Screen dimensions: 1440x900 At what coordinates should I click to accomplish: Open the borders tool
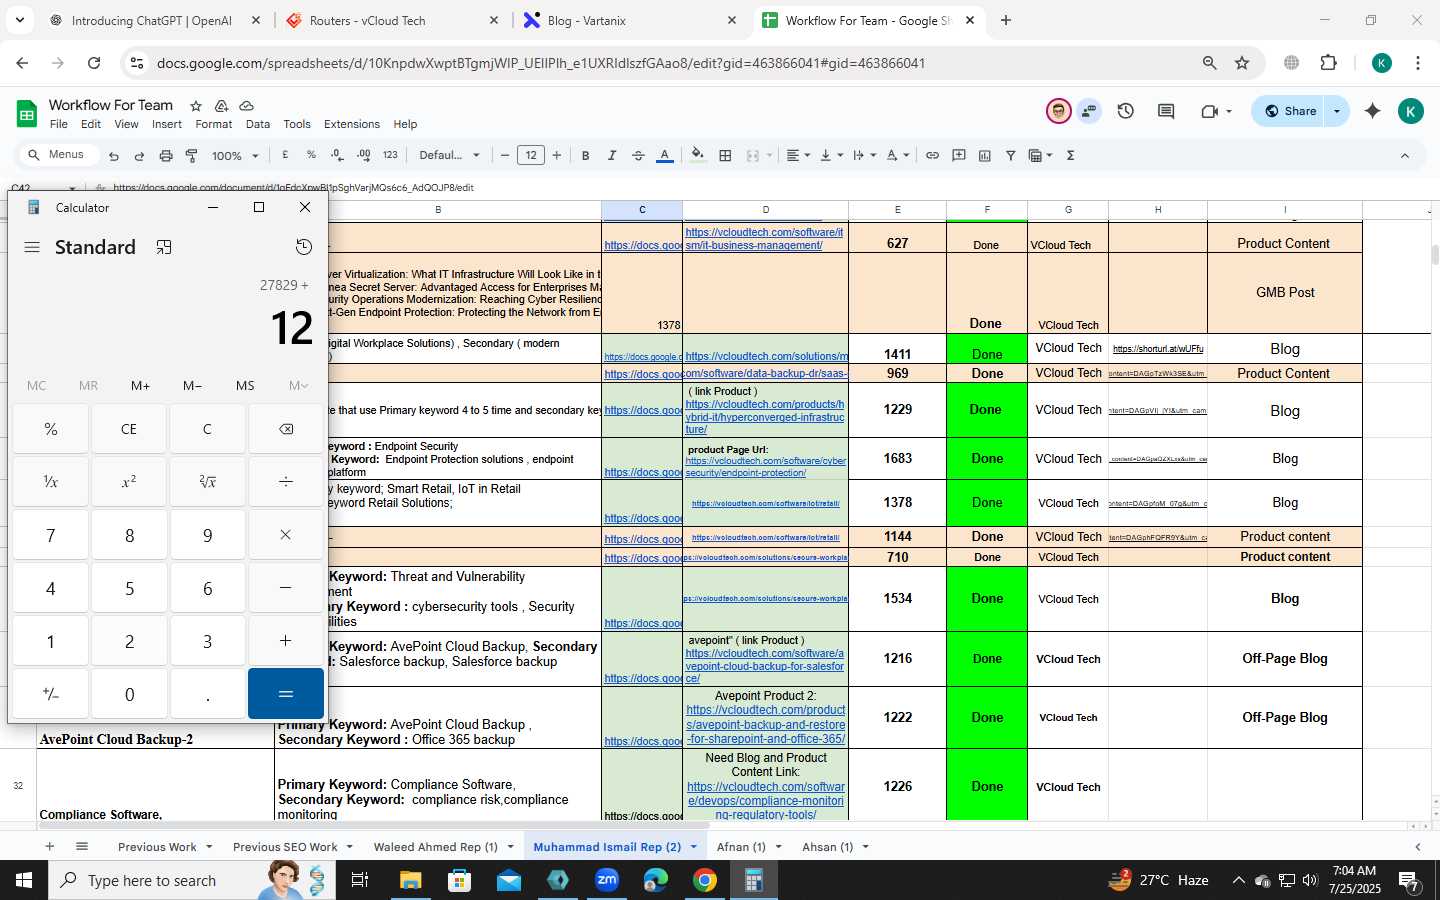click(726, 155)
